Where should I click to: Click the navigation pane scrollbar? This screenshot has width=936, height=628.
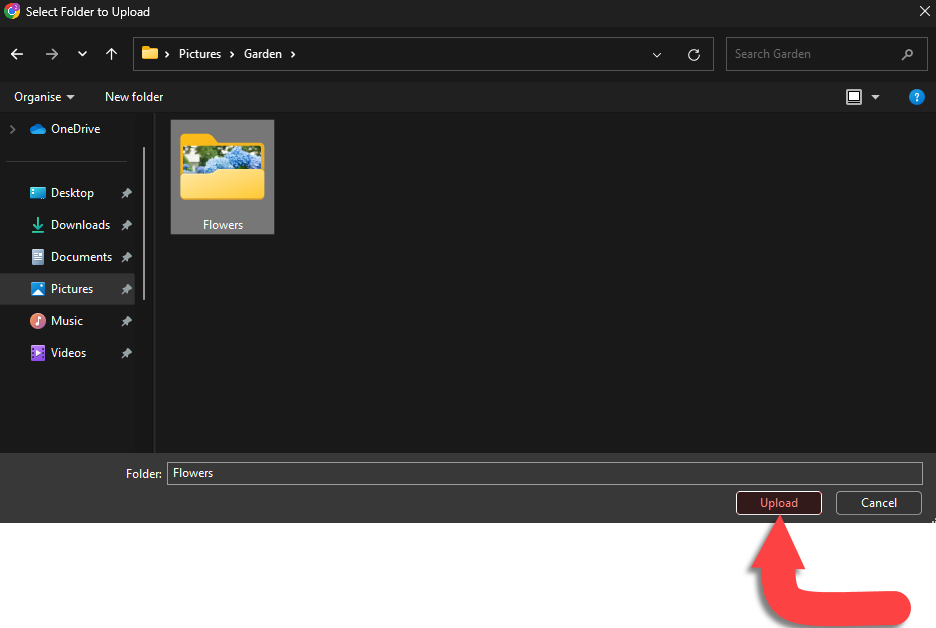click(144, 223)
